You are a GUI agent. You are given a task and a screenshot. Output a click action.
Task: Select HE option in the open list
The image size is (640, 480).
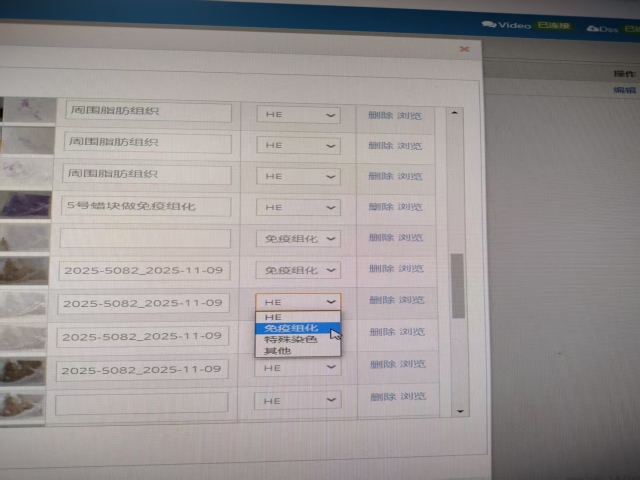[274, 317]
